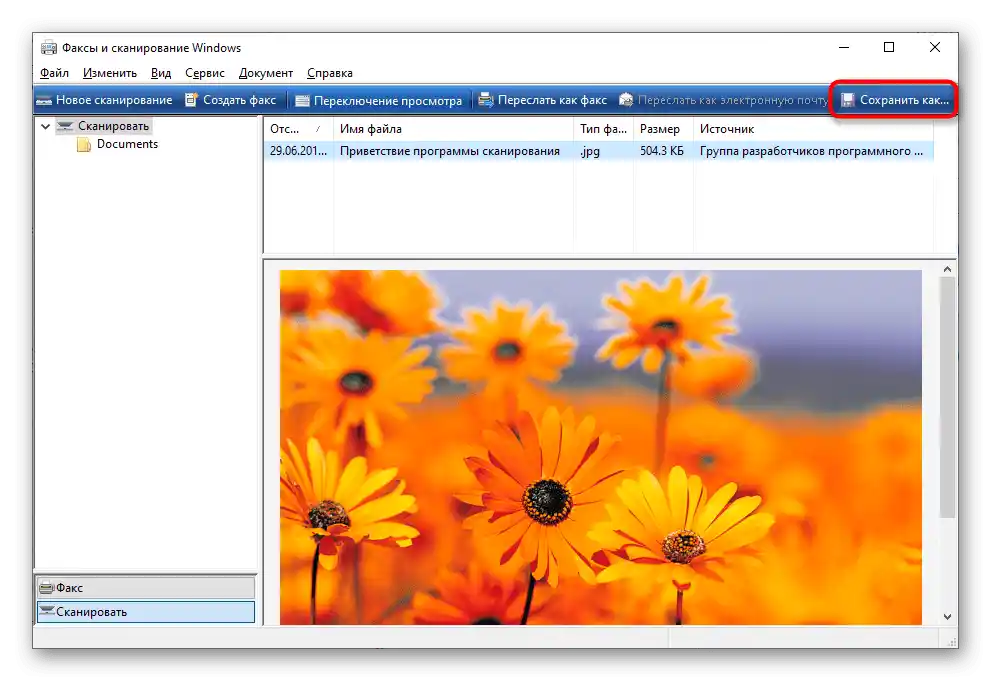Open the Изменить menu

(110, 73)
